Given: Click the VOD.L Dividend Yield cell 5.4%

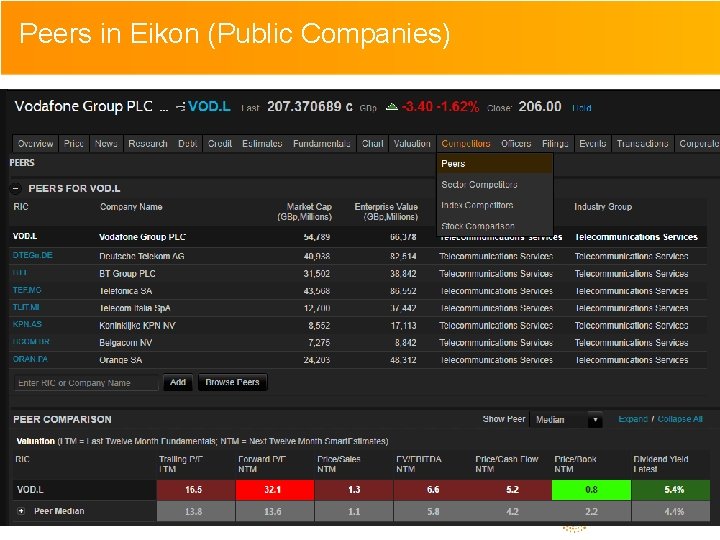Looking at the screenshot, I should tap(671, 490).
